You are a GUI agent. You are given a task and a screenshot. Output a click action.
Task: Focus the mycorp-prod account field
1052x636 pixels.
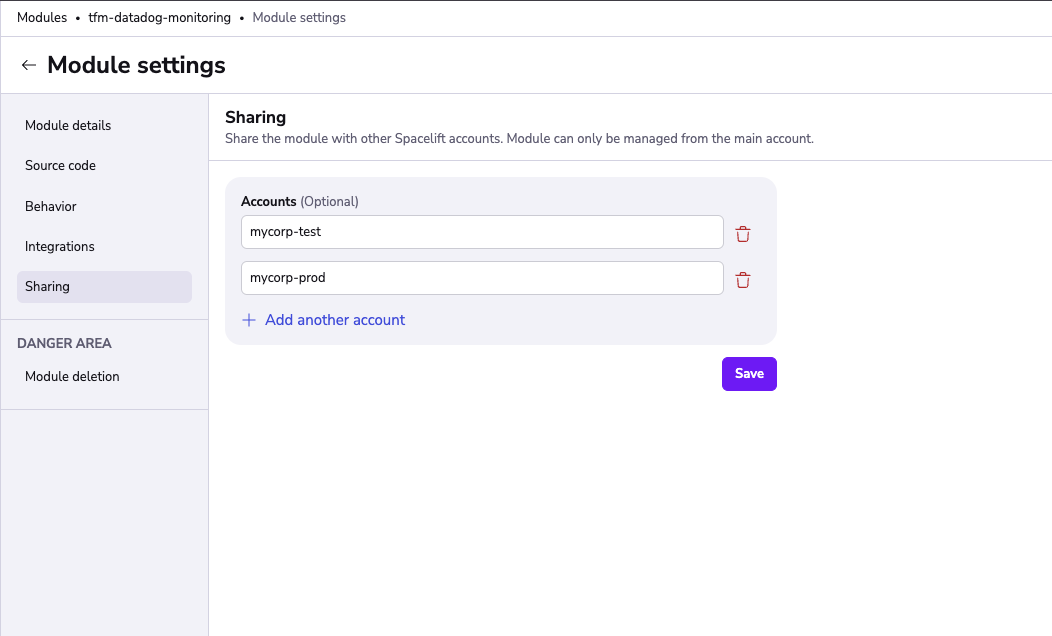pos(482,278)
